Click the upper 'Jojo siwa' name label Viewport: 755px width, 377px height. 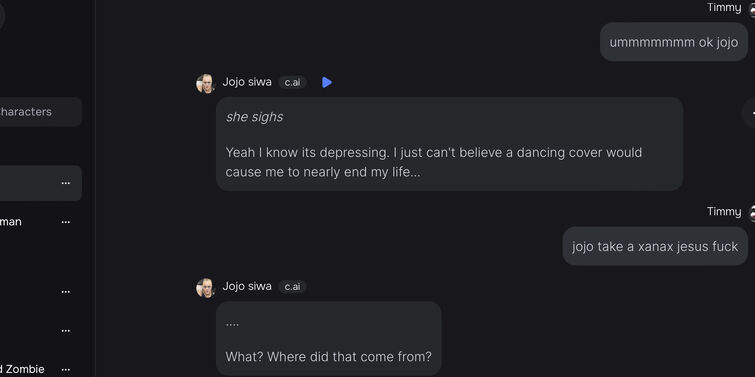(247, 82)
